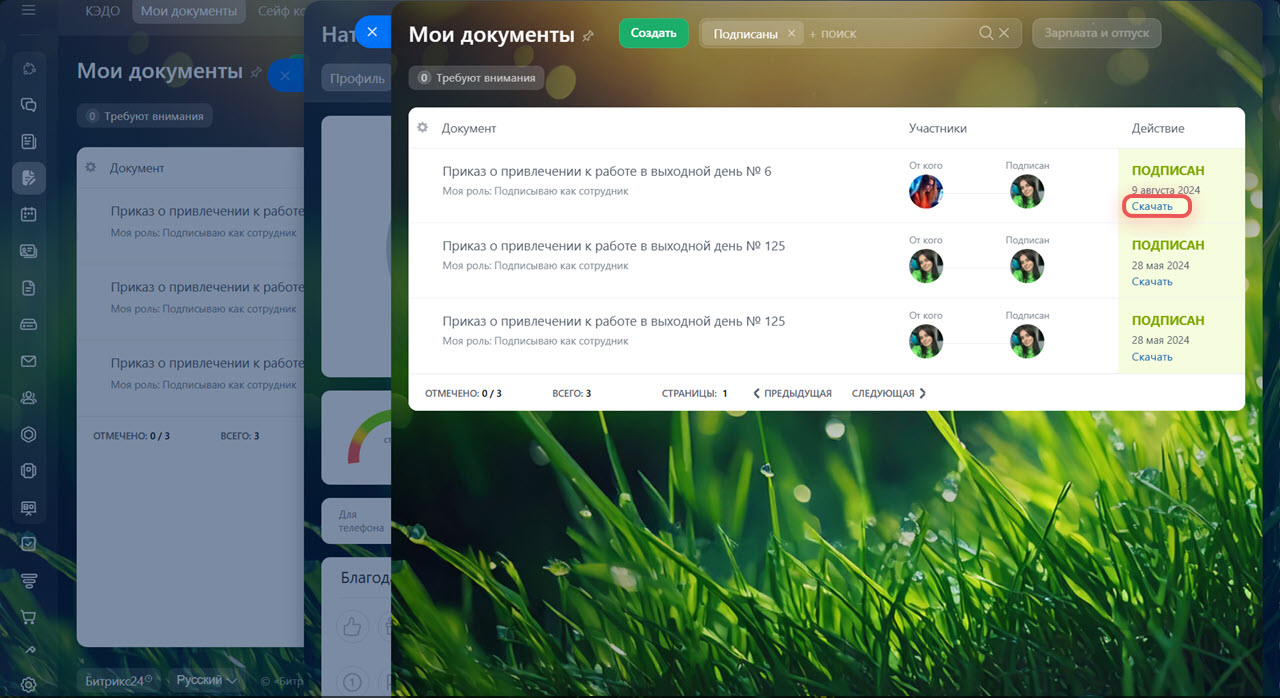Open the Workgroups people icon in sidebar
1280x698 pixels.
(29, 398)
